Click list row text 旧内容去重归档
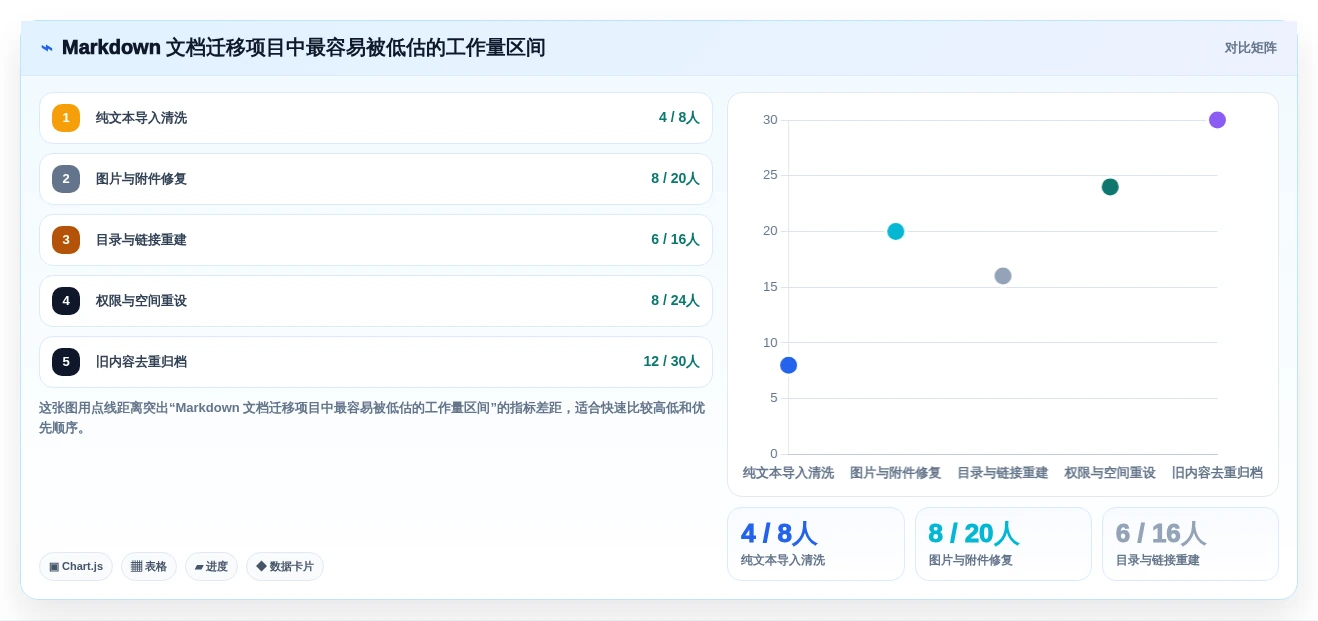Image resolution: width=1318 pixels, height=621 pixels. [x=141, y=362]
